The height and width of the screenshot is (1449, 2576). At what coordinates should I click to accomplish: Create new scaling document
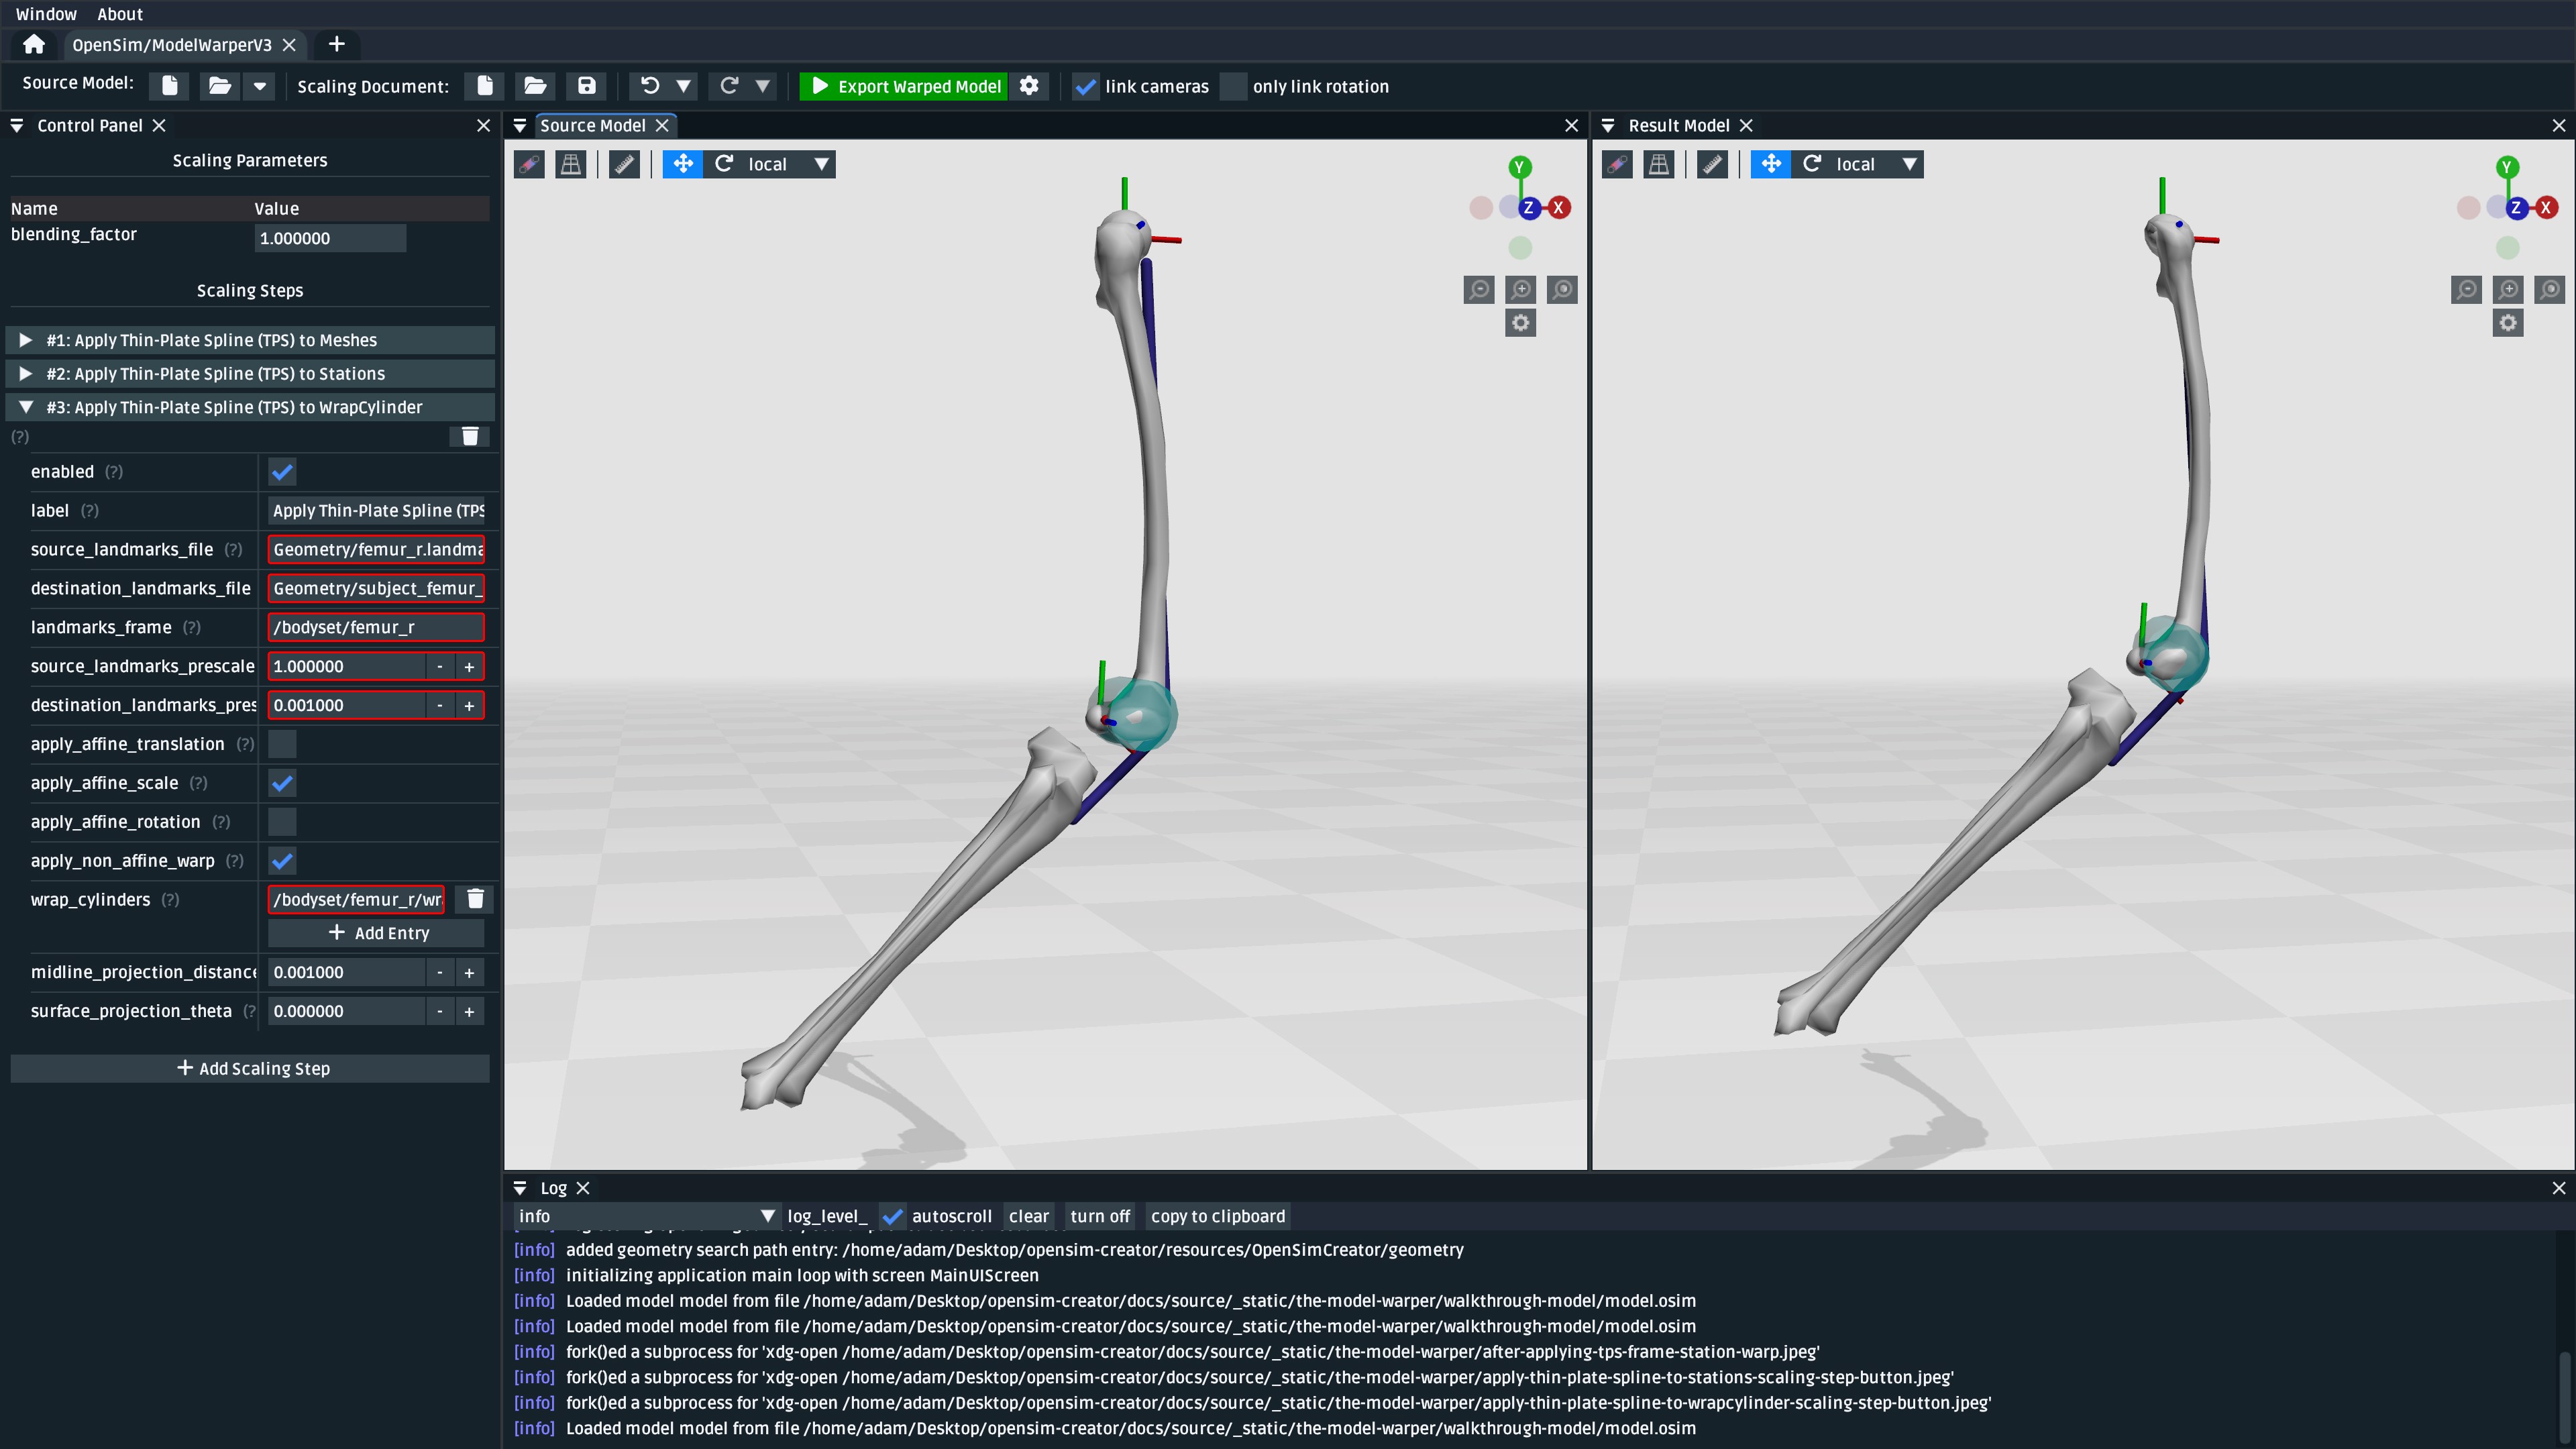coord(485,86)
